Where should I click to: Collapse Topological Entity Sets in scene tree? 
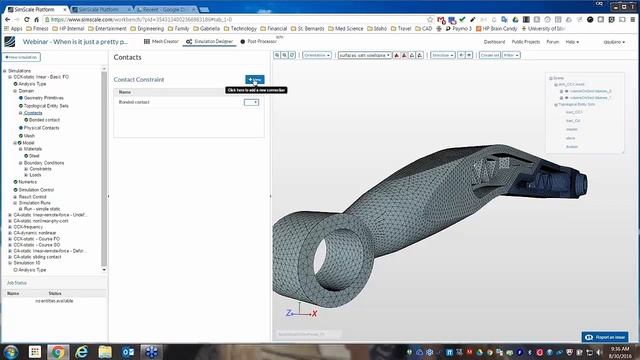(556, 105)
